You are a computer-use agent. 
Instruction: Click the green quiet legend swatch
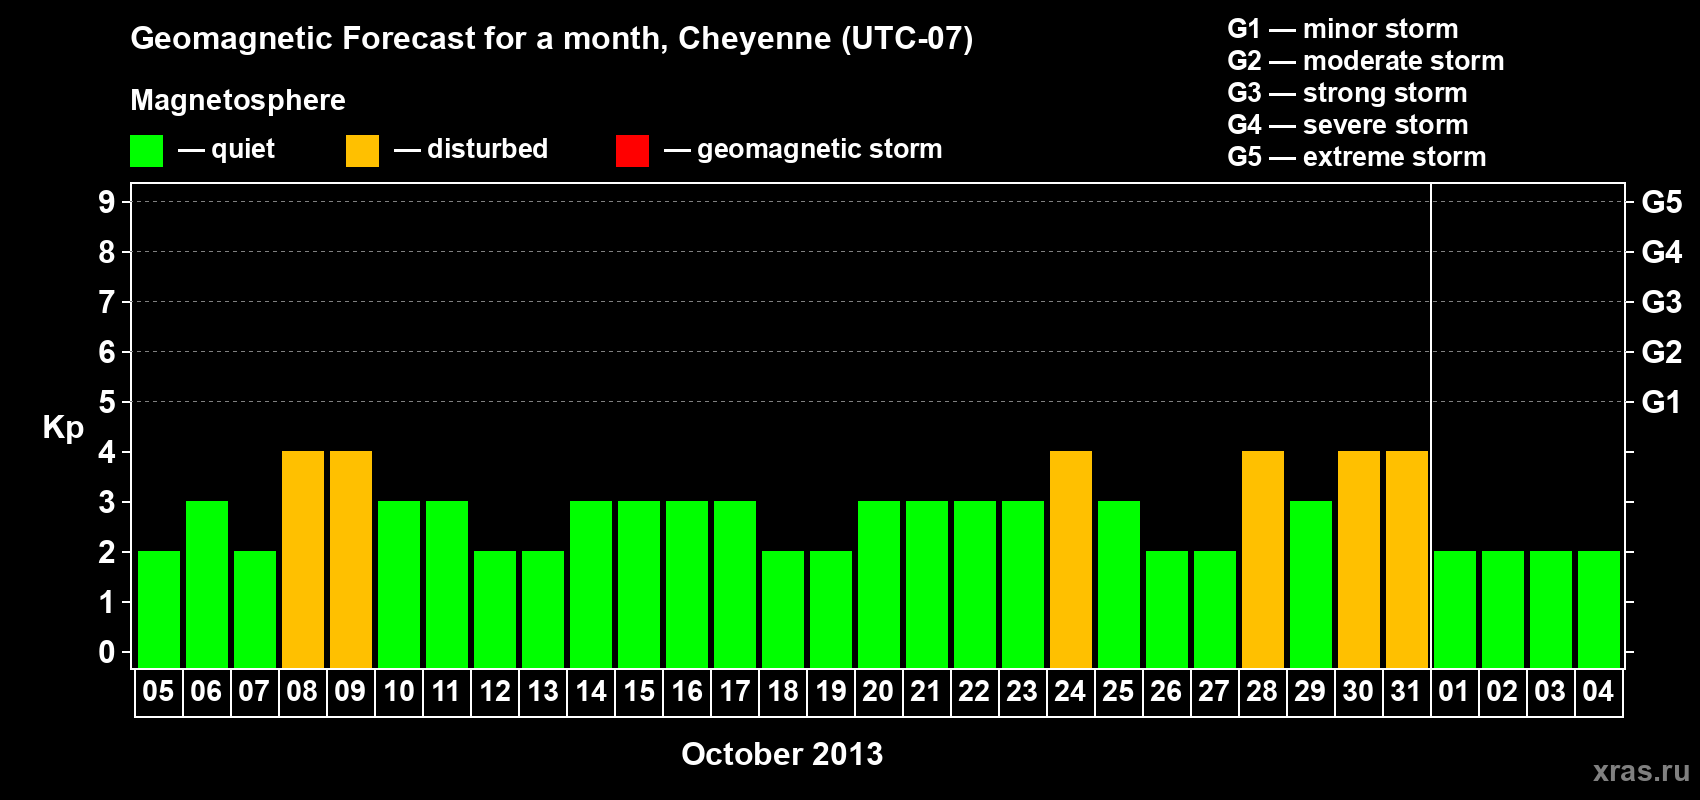pos(146,151)
